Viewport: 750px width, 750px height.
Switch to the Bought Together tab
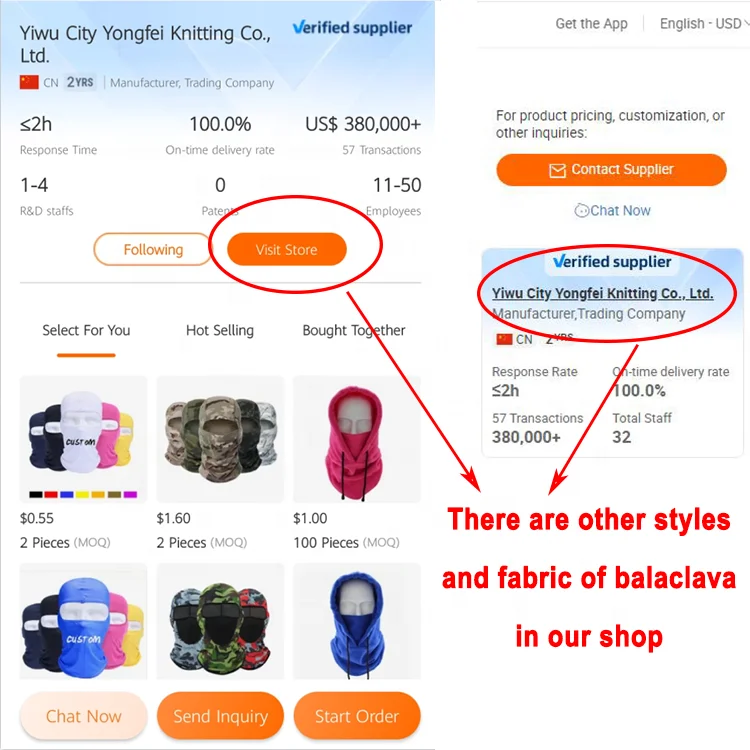point(354,330)
